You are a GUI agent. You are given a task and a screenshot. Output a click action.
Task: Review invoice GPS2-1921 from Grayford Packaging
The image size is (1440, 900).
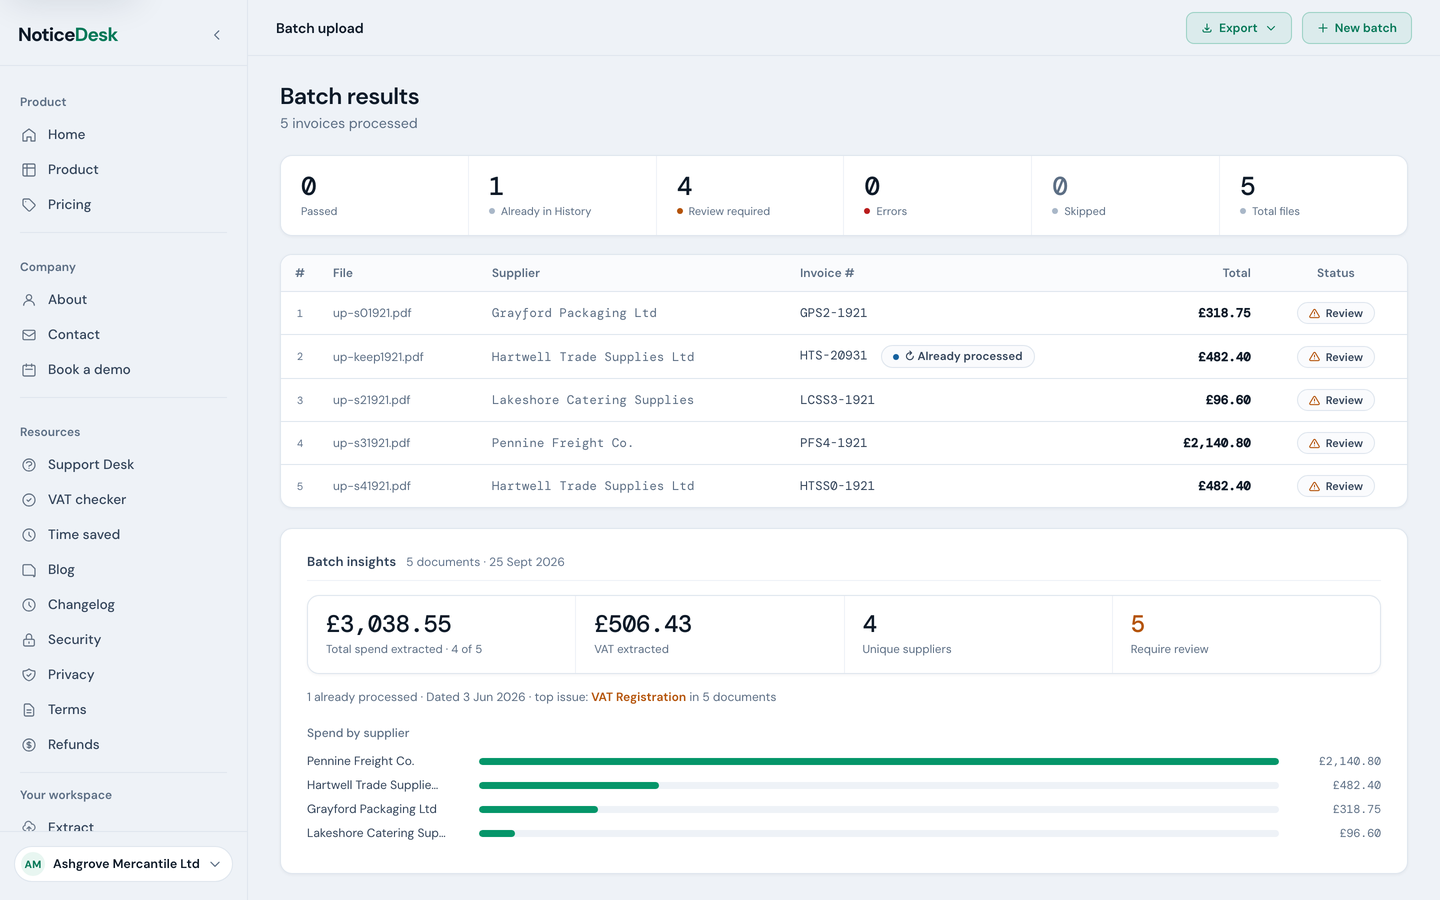tap(1336, 313)
